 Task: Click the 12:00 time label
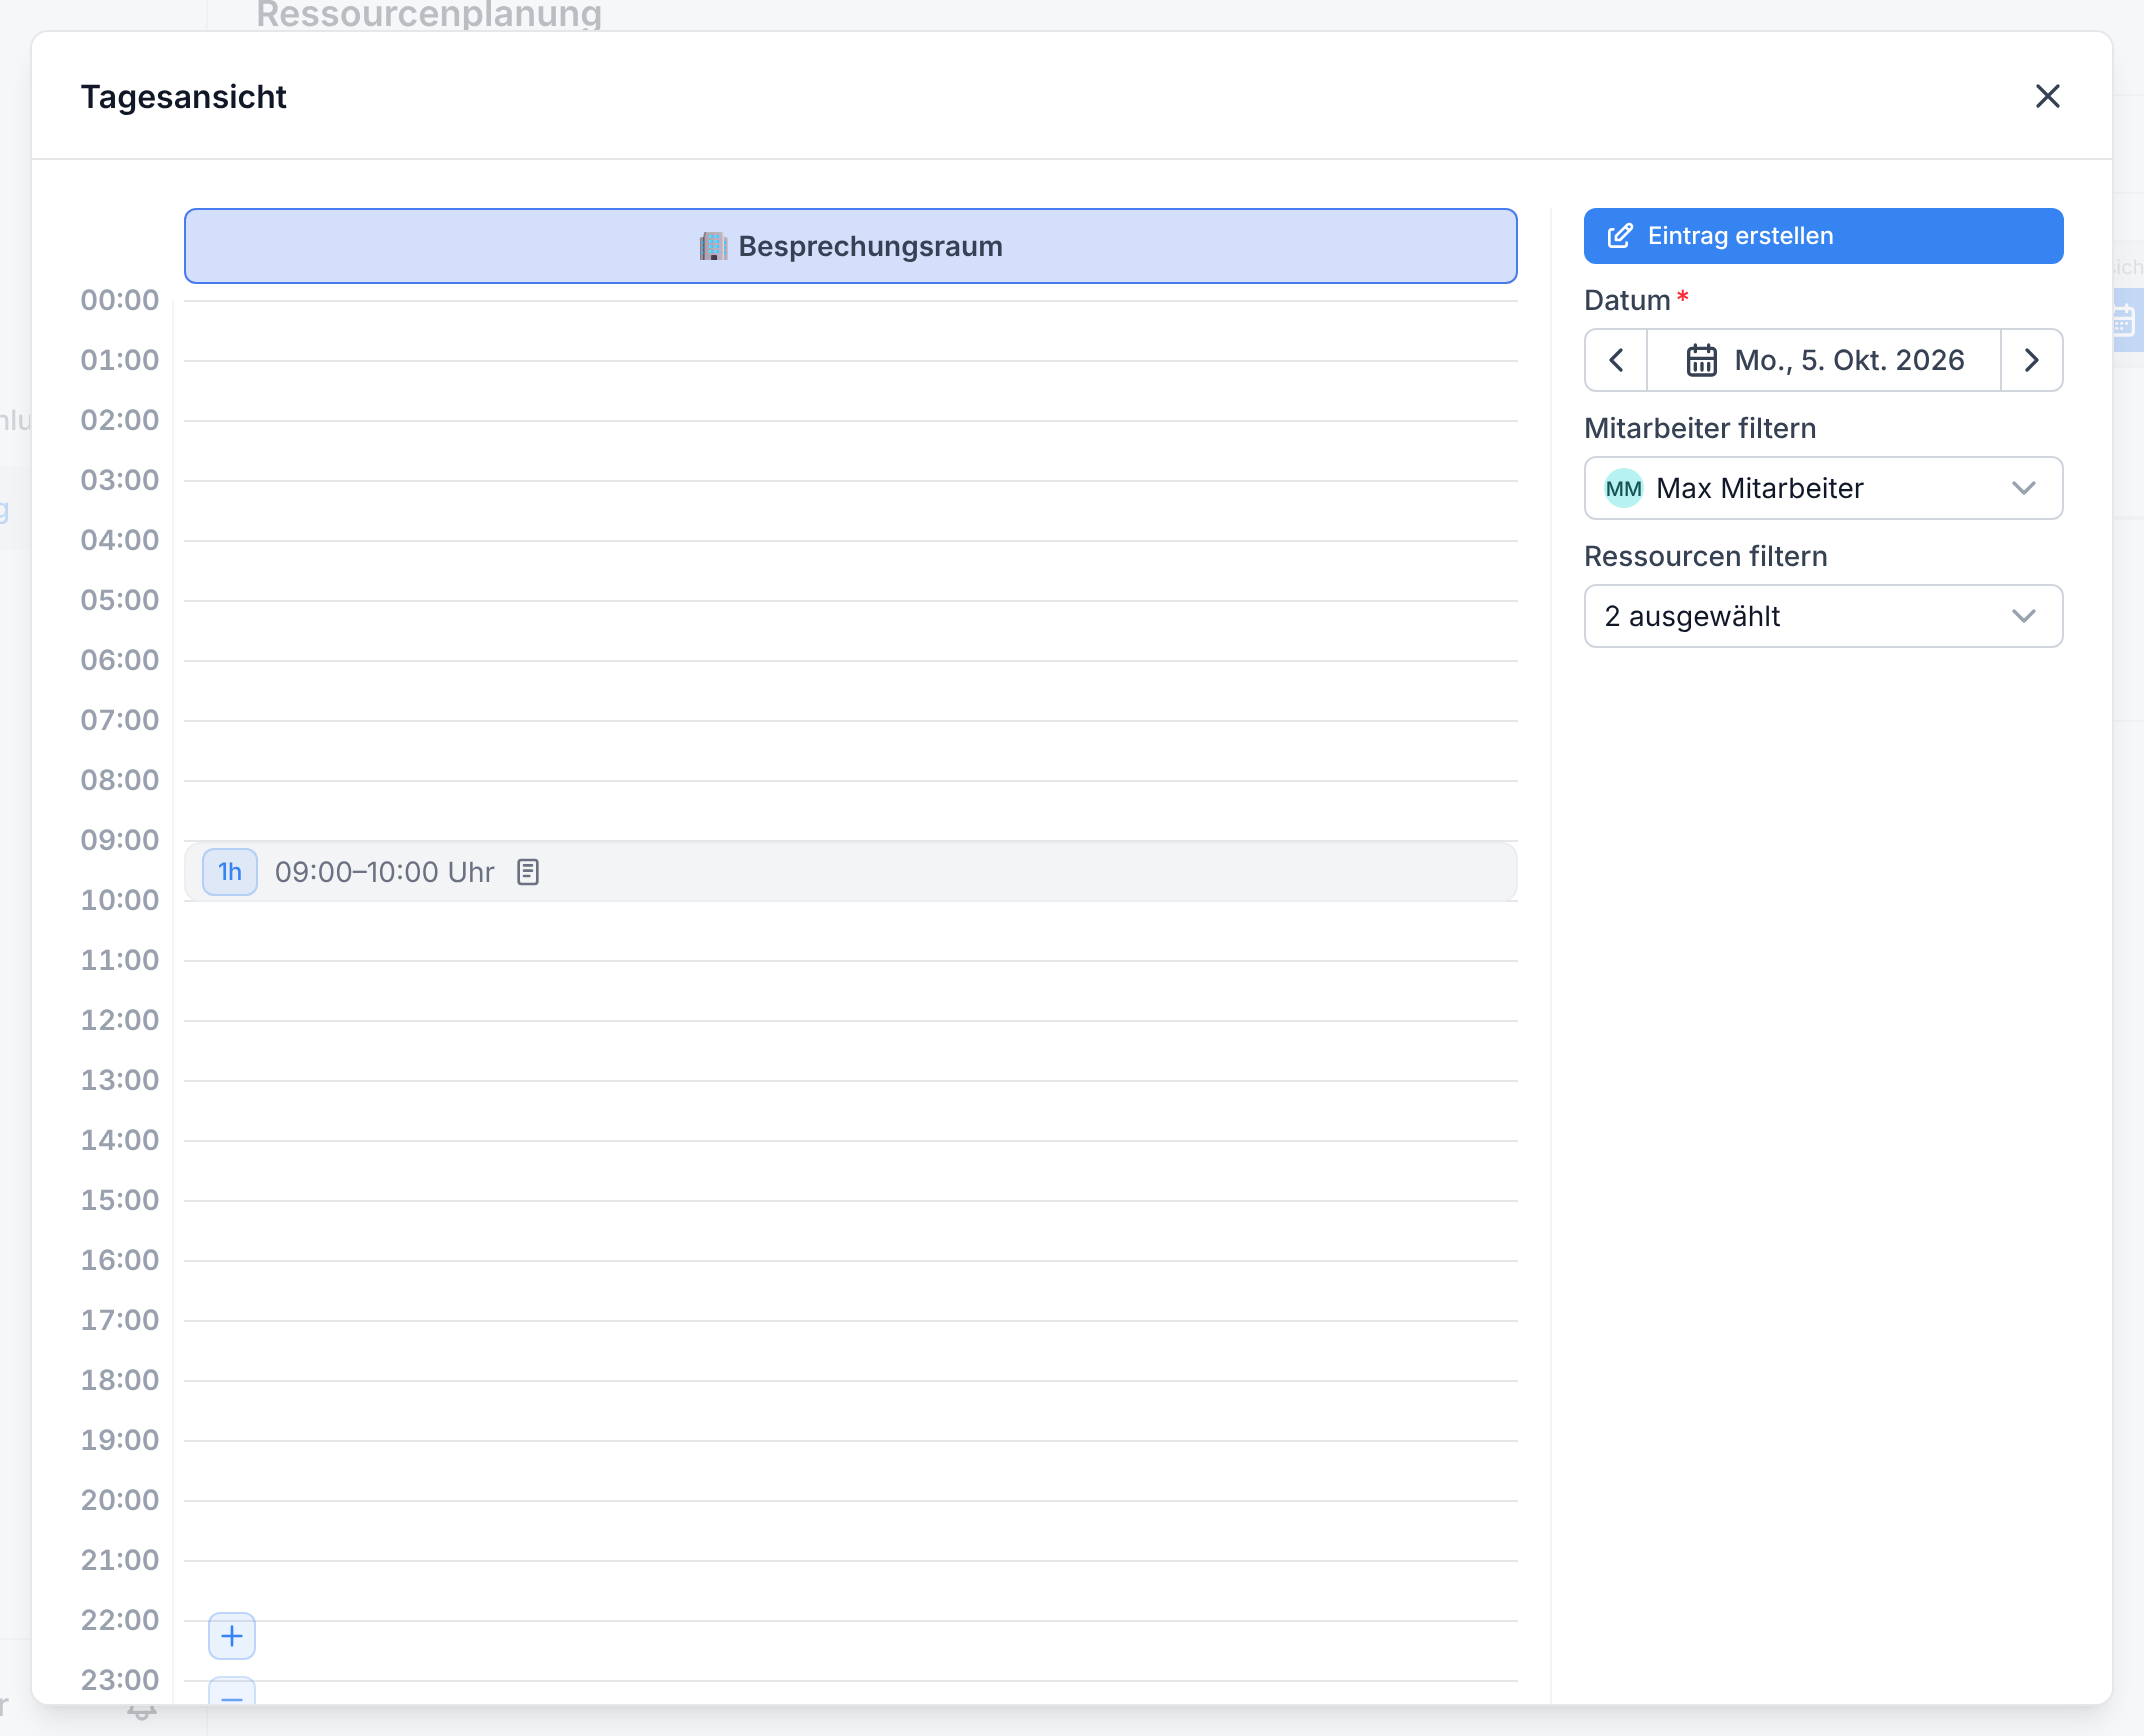pos(119,1020)
